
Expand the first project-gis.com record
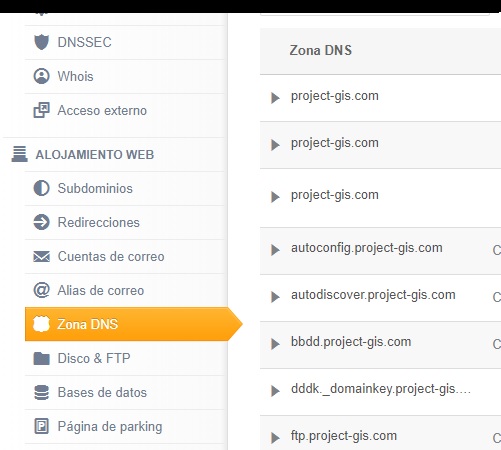[x=275, y=98]
